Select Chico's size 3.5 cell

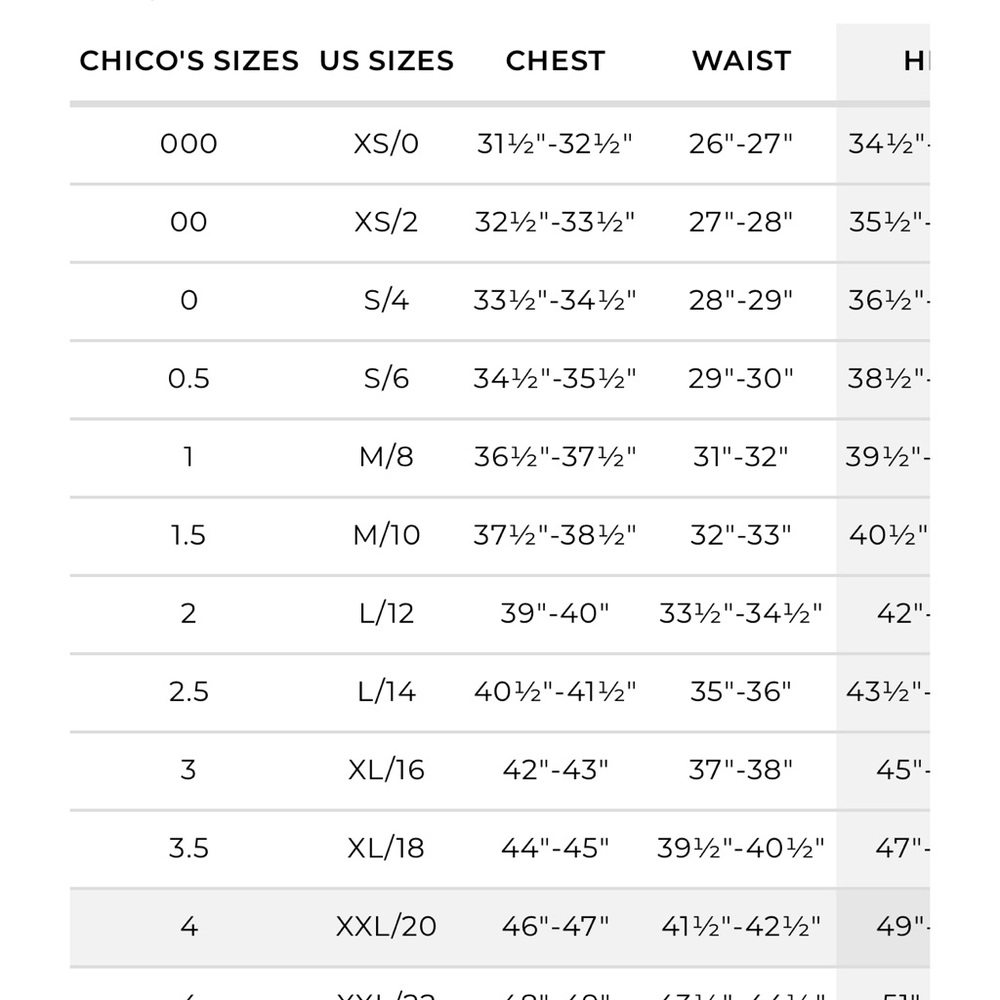(x=189, y=848)
